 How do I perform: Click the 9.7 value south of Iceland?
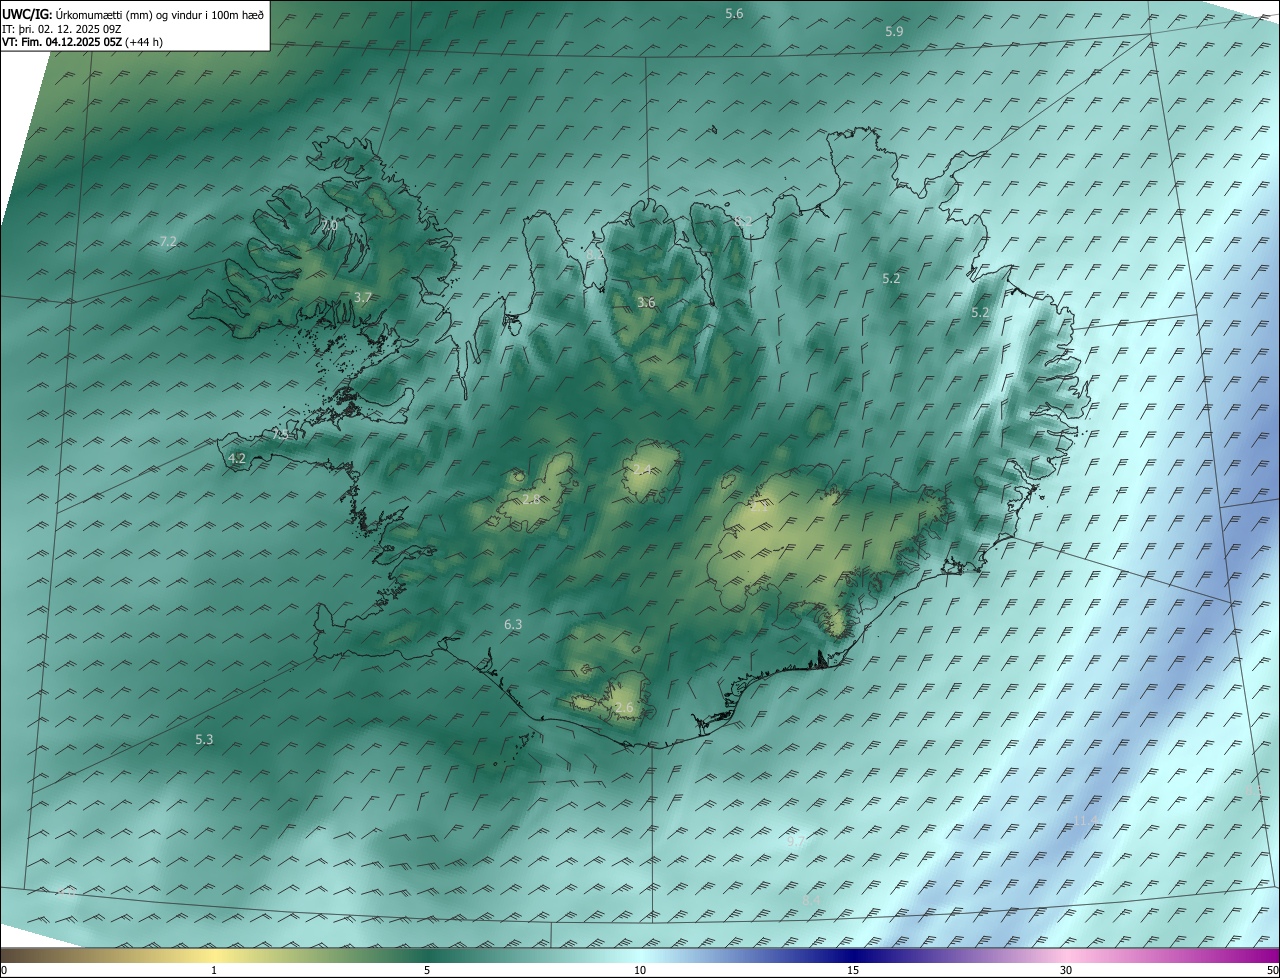[795, 841]
